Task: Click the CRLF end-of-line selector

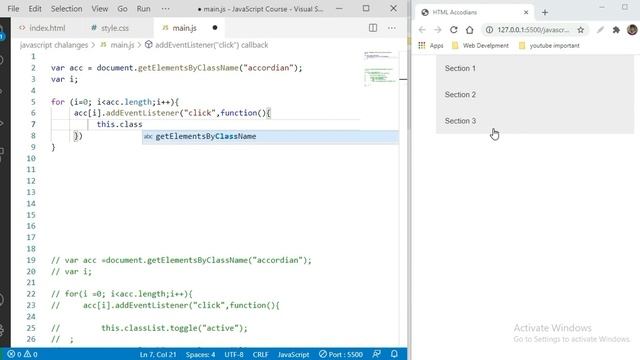Action: 260,354
